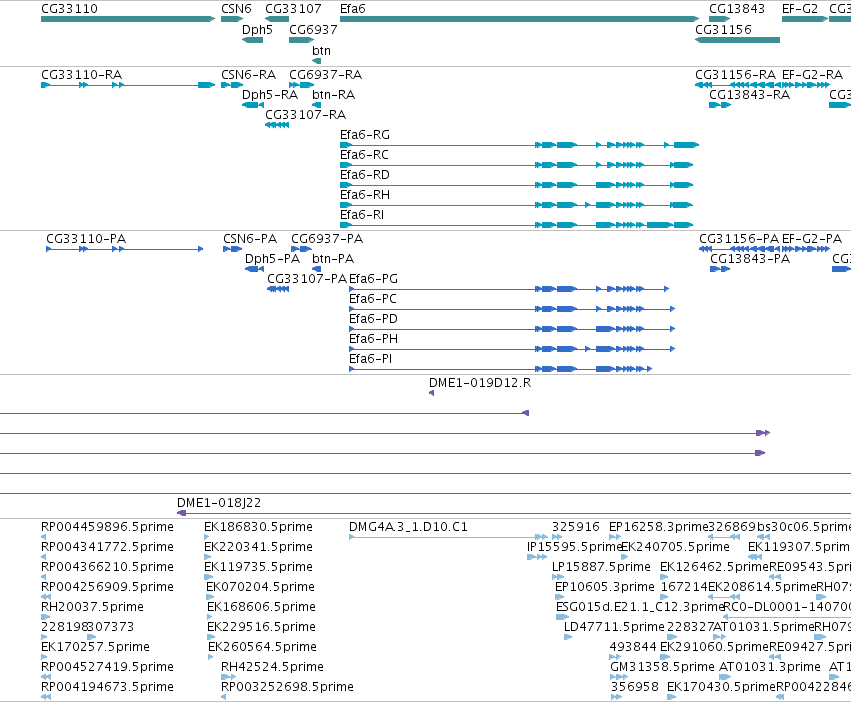Image resolution: width=851 pixels, height=702 pixels.
Task: Select the CG13843 gene label
Action: (x=737, y=9)
